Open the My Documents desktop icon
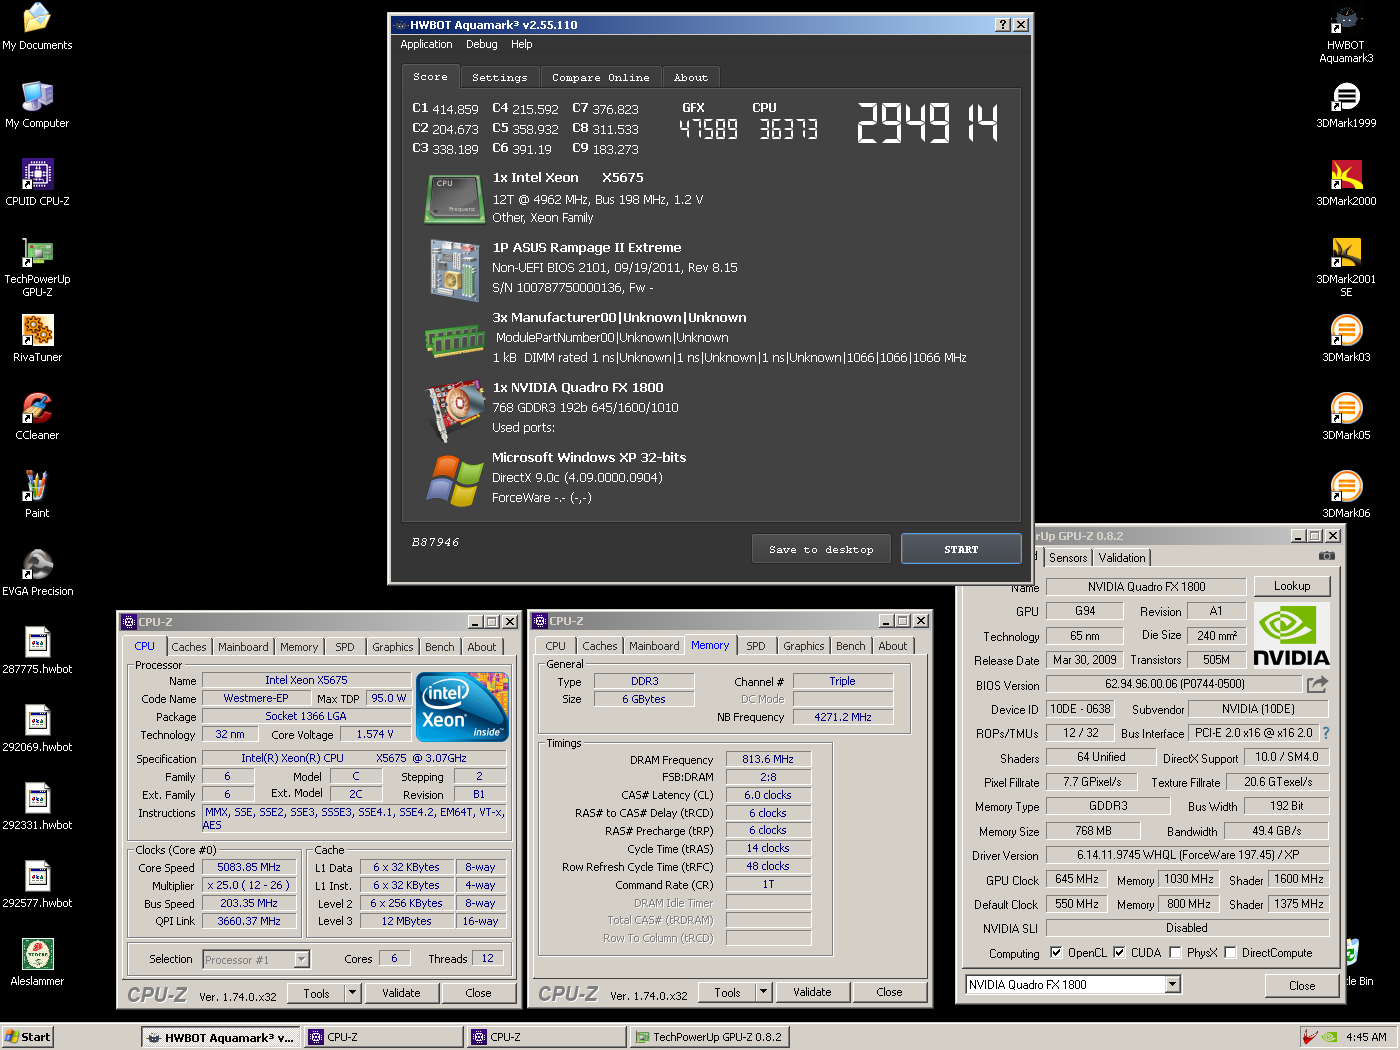Image resolution: width=1400 pixels, height=1050 pixels. (x=37, y=27)
